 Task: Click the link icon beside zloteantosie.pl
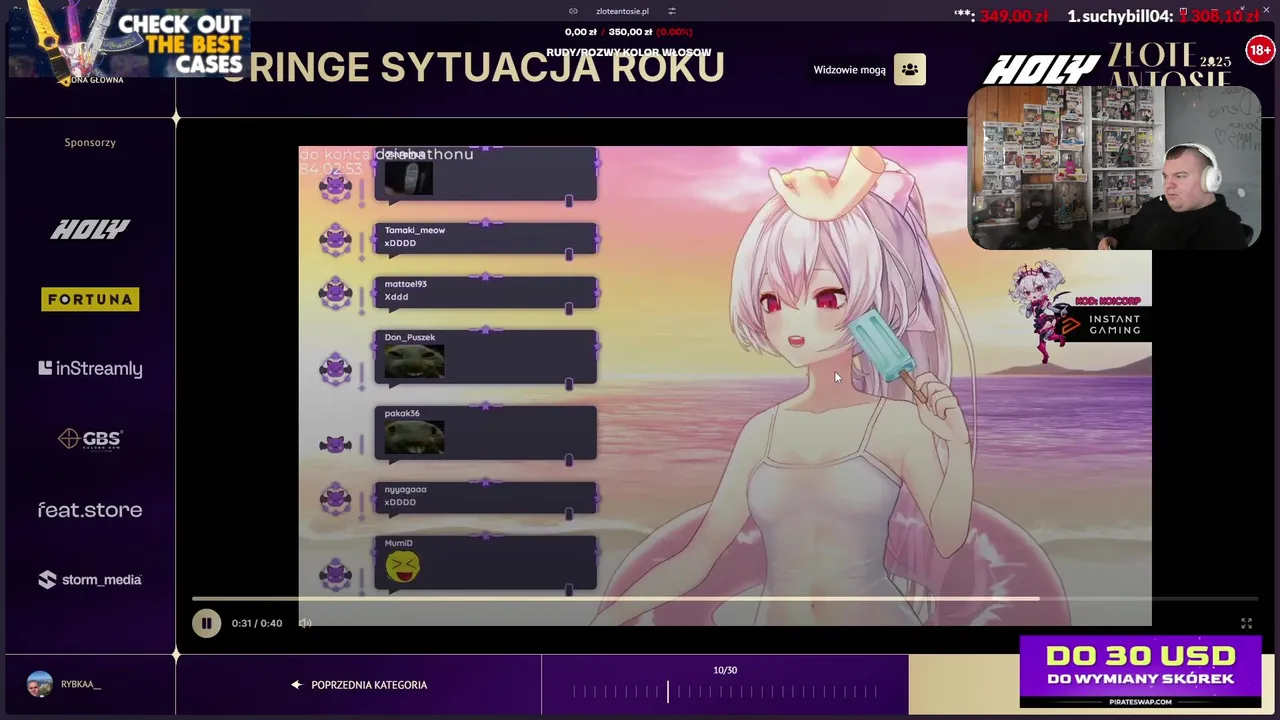pos(573,11)
